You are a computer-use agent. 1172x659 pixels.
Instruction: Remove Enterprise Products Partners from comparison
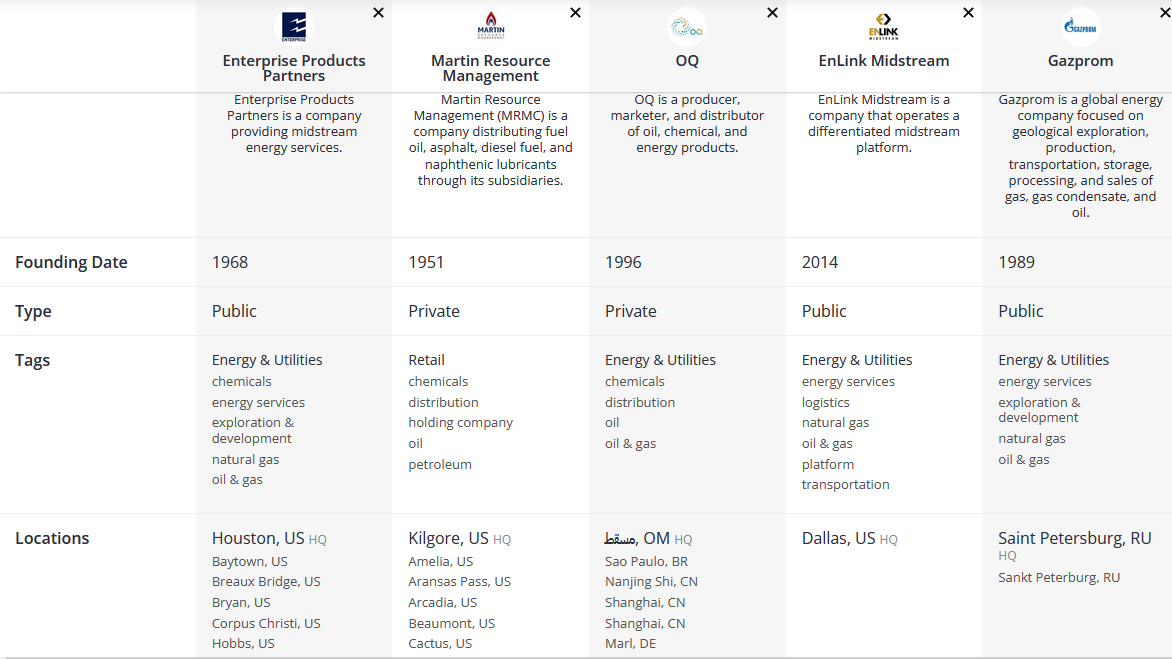click(378, 13)
